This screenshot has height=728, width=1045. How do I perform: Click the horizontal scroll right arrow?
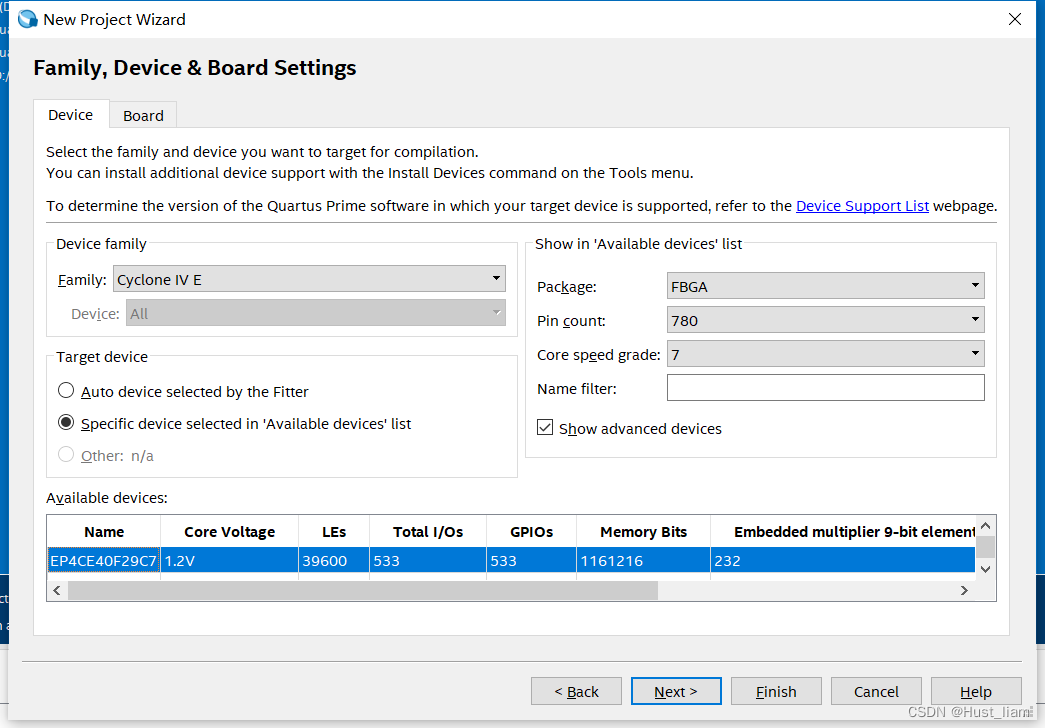point(964,591)
